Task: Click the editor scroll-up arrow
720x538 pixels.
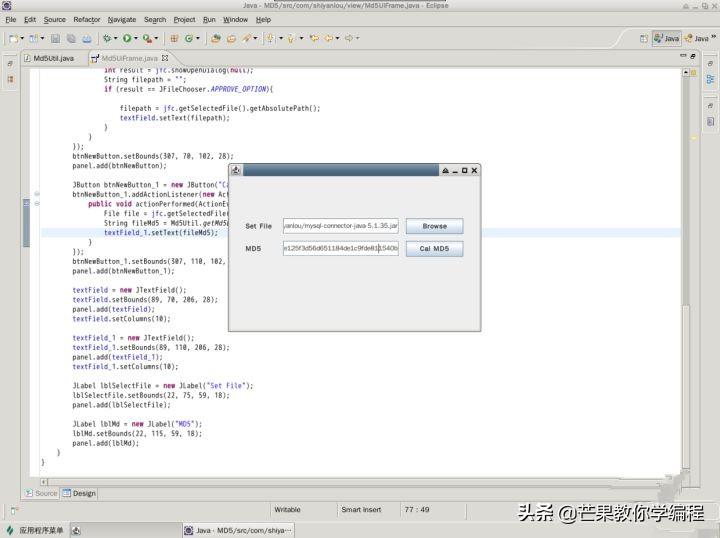Action: [x=686, y=73]
